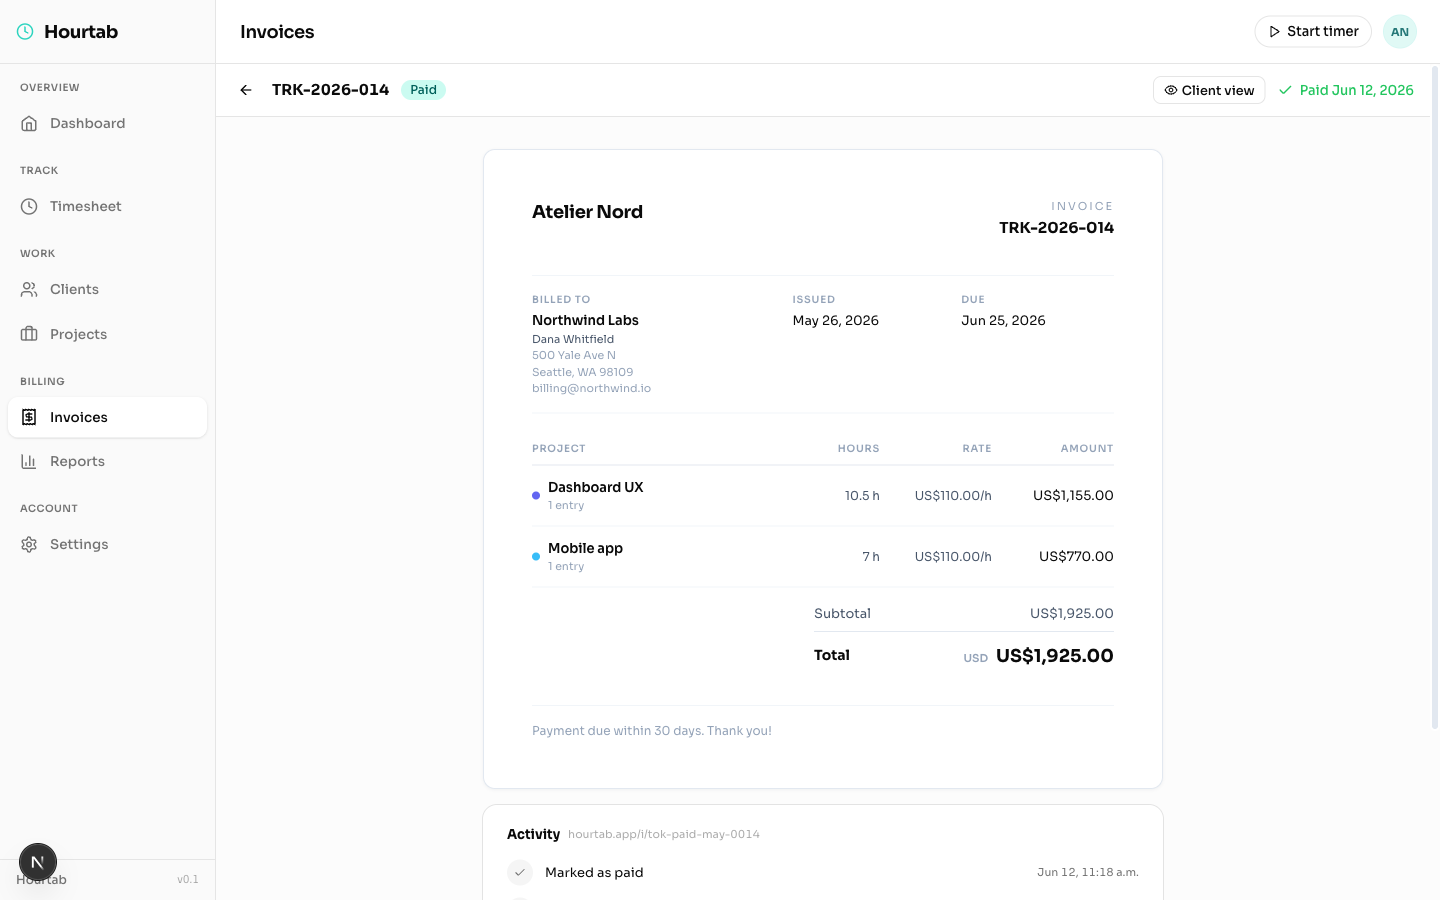1440x900 pixels.
Task: Click the US$1,155.00 amount
Action: coord(1073,495)
